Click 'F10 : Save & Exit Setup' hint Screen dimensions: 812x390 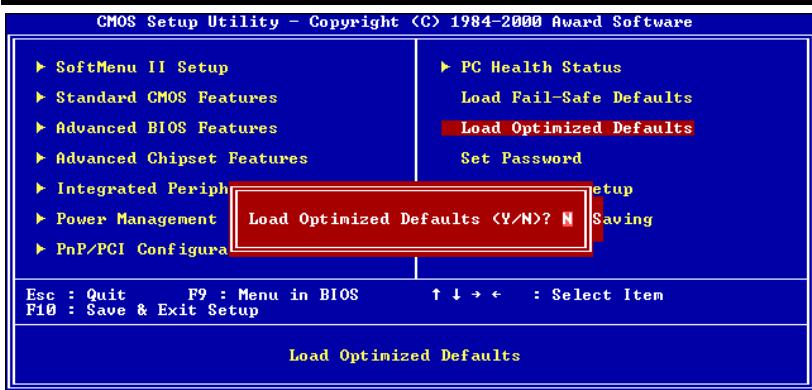(142, 310)
